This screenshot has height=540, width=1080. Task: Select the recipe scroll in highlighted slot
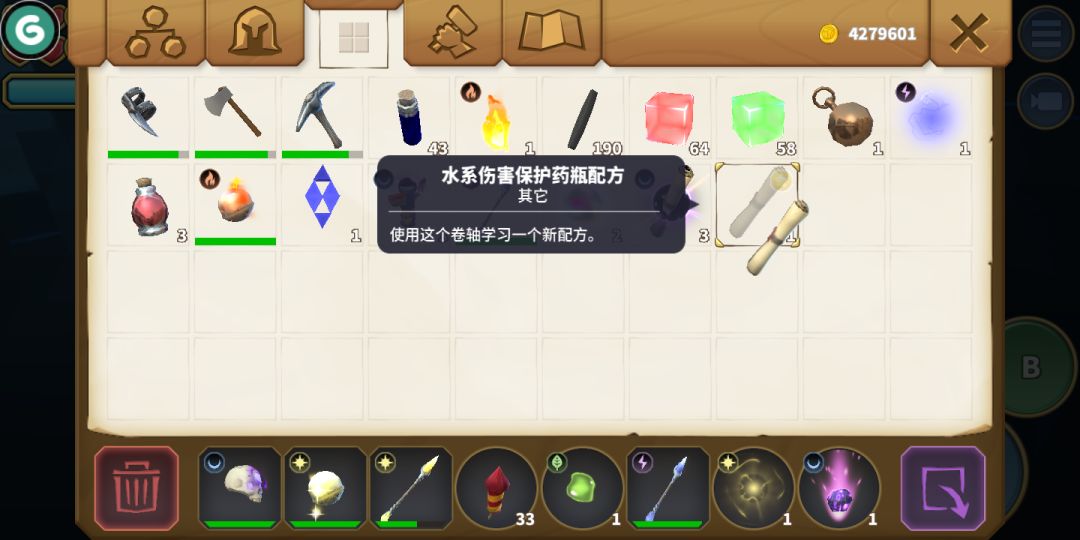click(757, 205)
